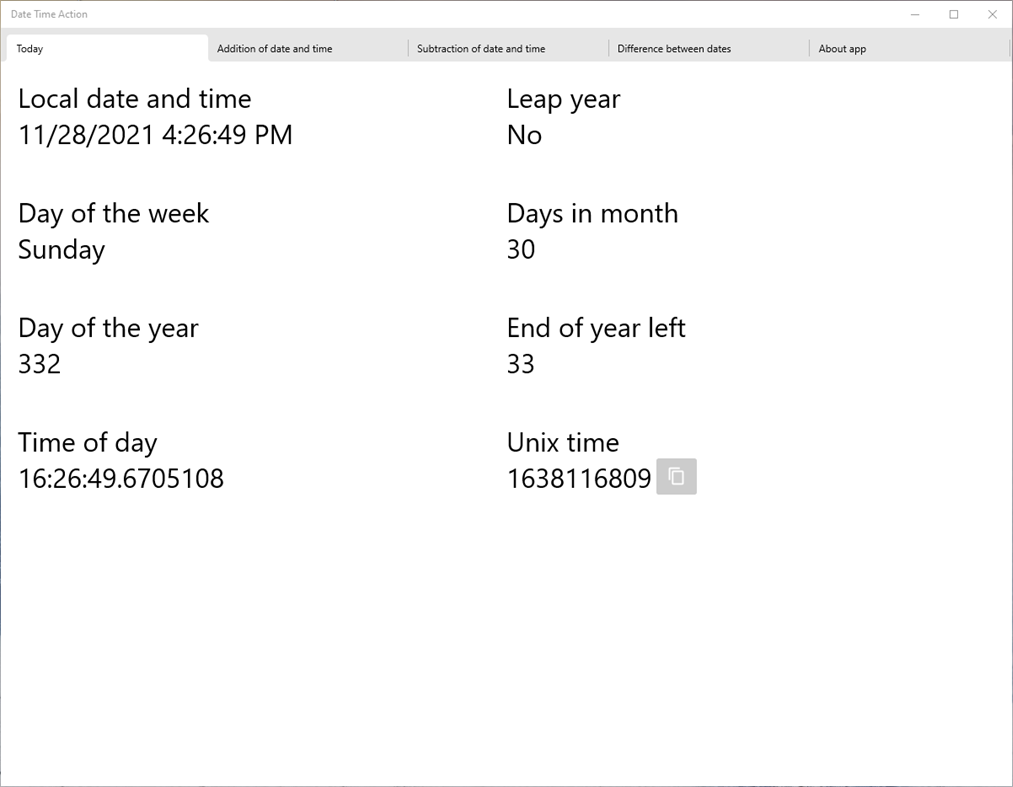Click the Leap year result showing No
Image resolution: width=1013 pixels, height=787 pixels.
524,135
